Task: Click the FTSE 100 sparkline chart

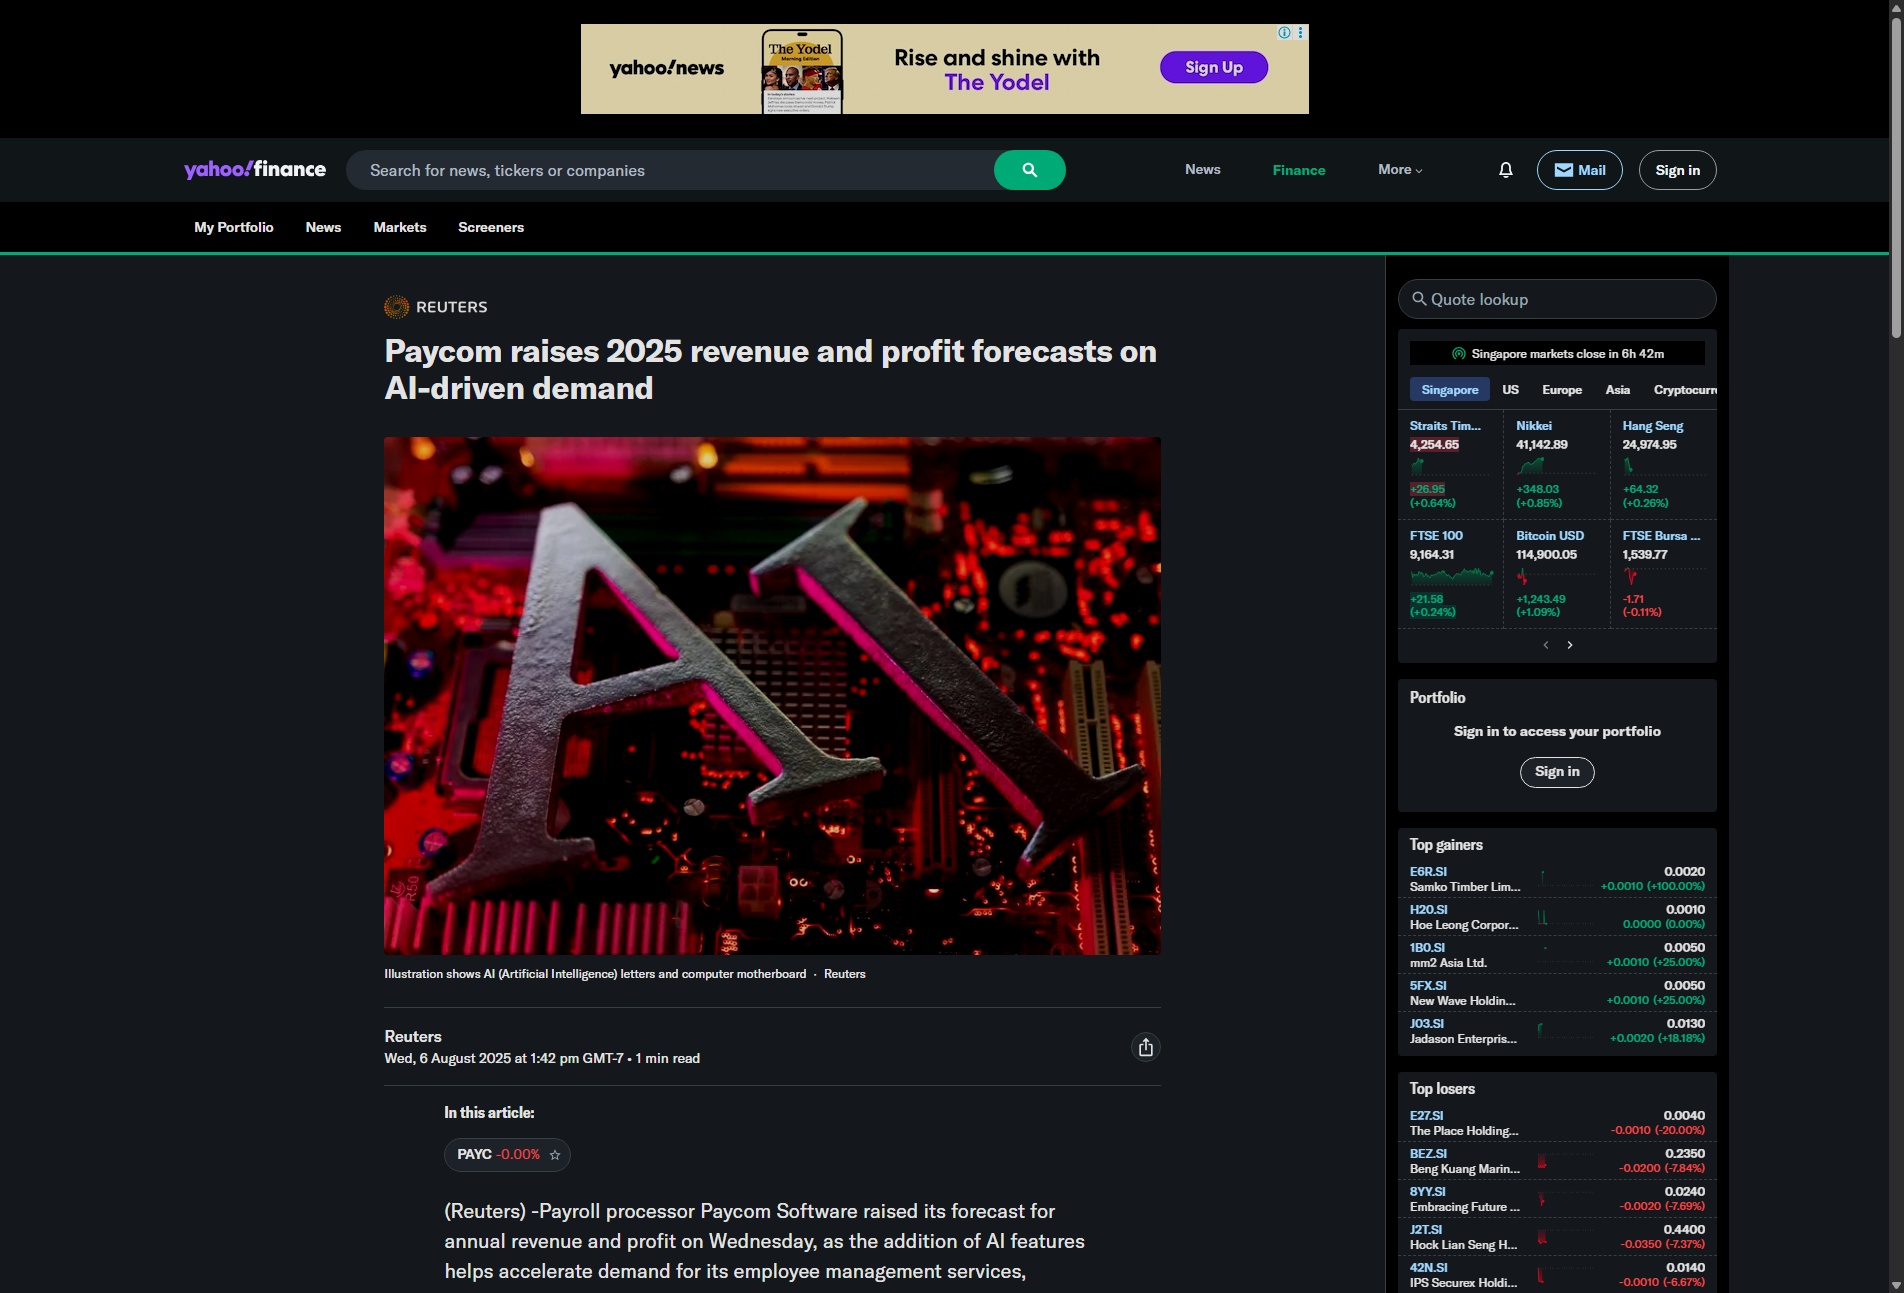Action: (x=1451, y=576)
